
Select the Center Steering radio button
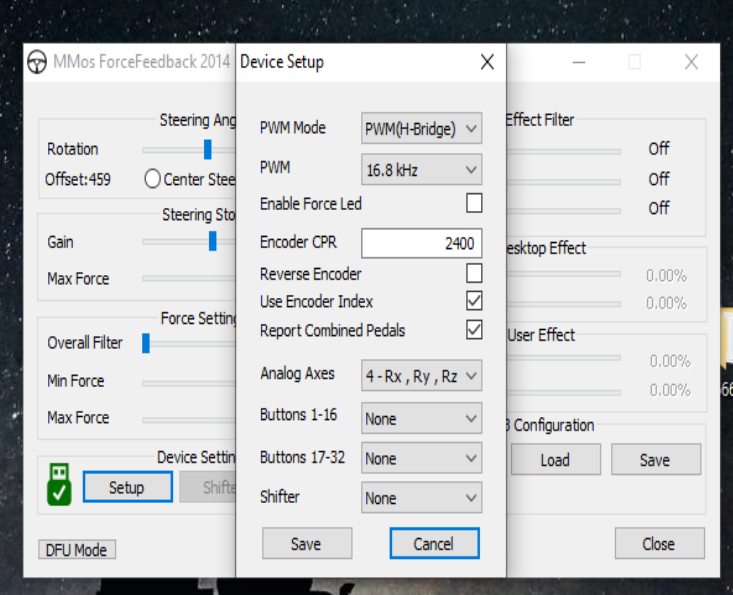click(x=153, y=179)
